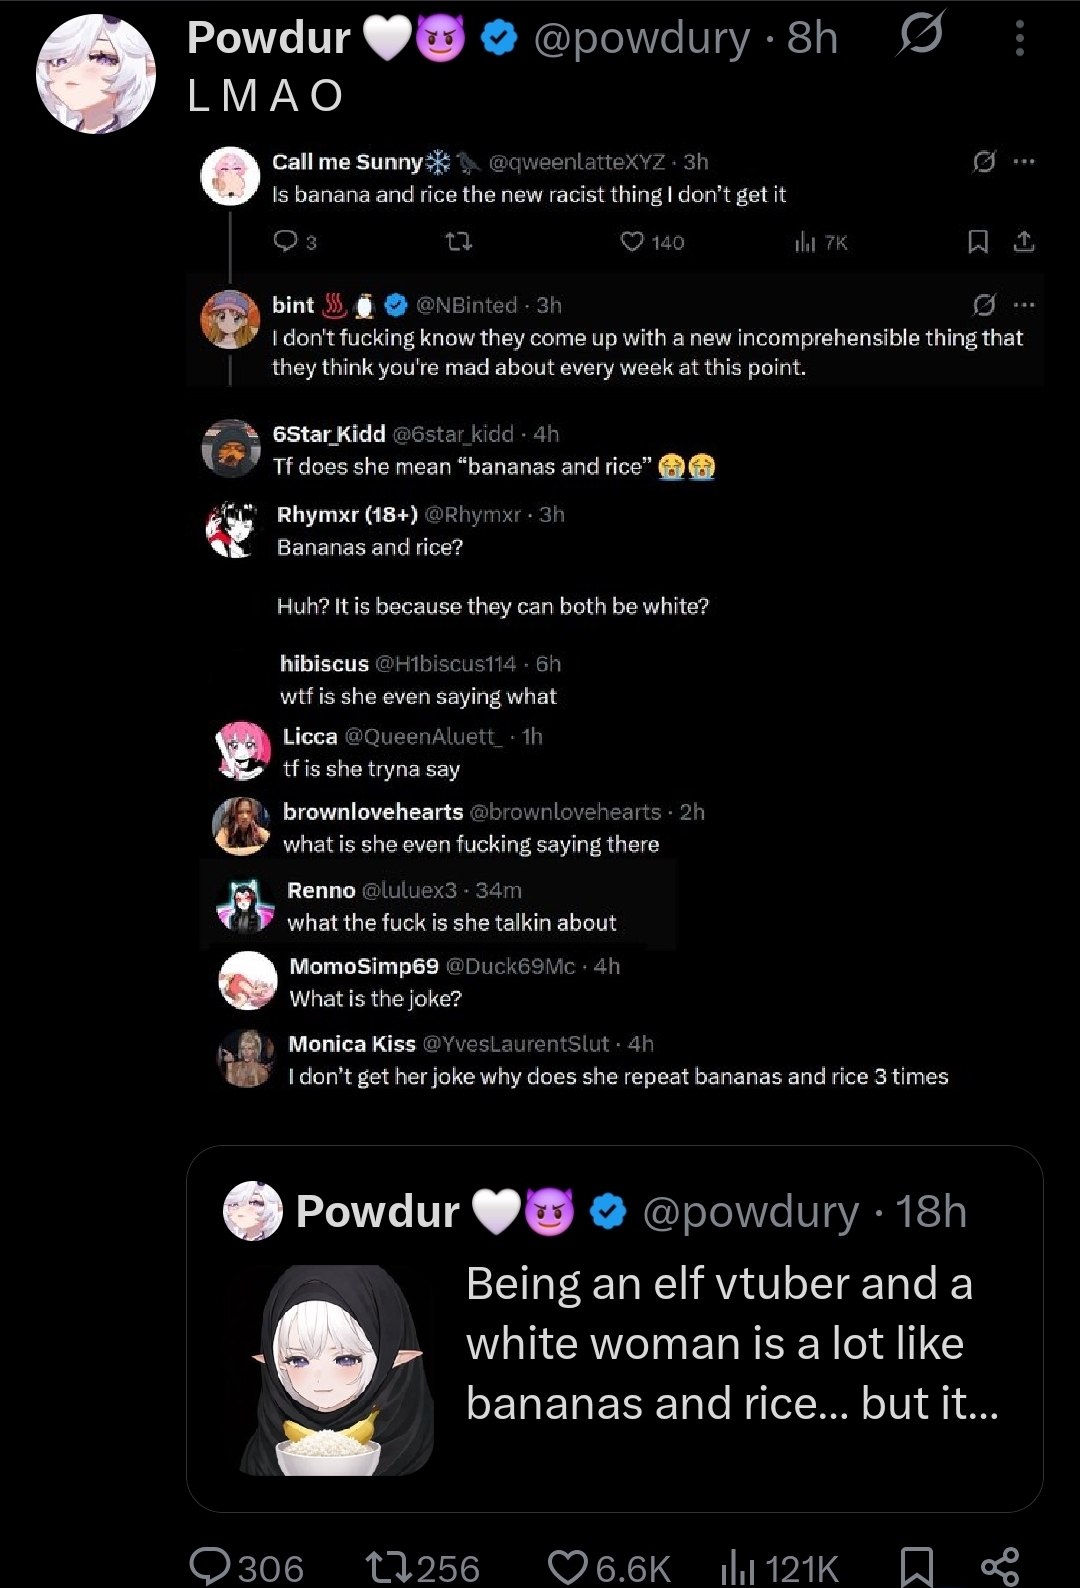
Task: Like Call me Sunny's reply with 140 likes
Action: click(652, 242)
